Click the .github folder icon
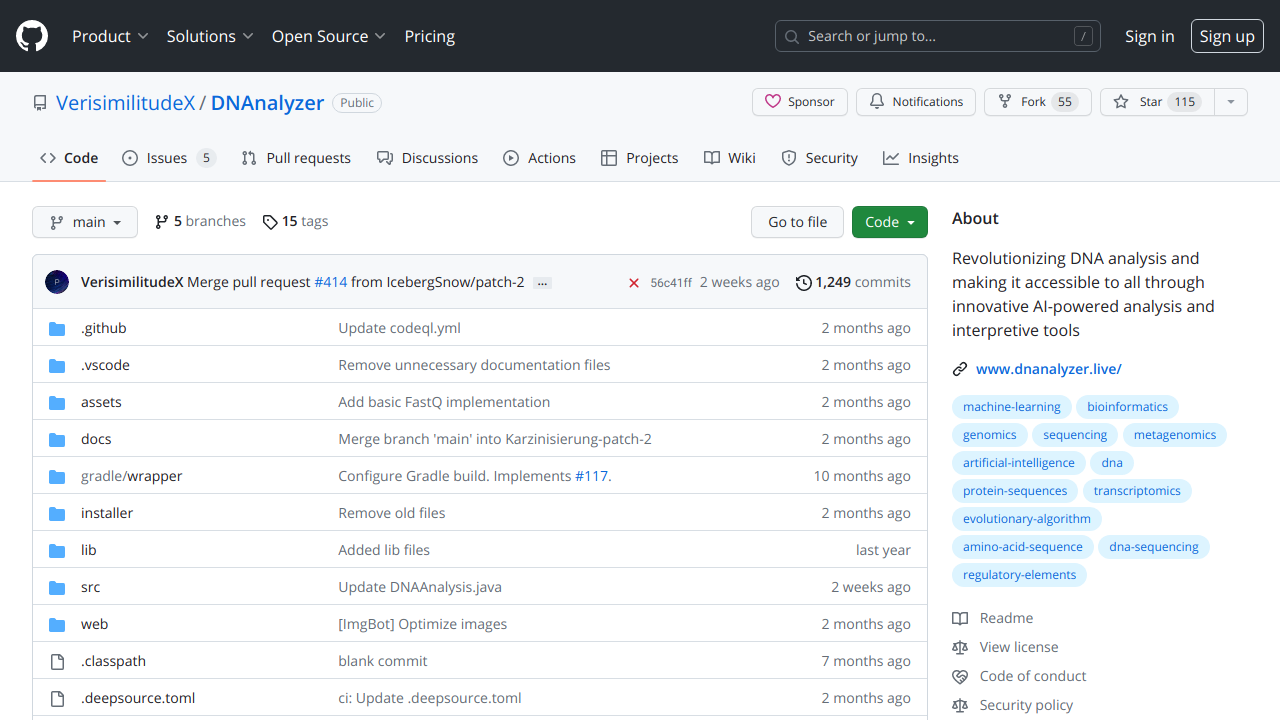Image resolution: width=1280 pixels, height=720 pixels. (57, 328)
